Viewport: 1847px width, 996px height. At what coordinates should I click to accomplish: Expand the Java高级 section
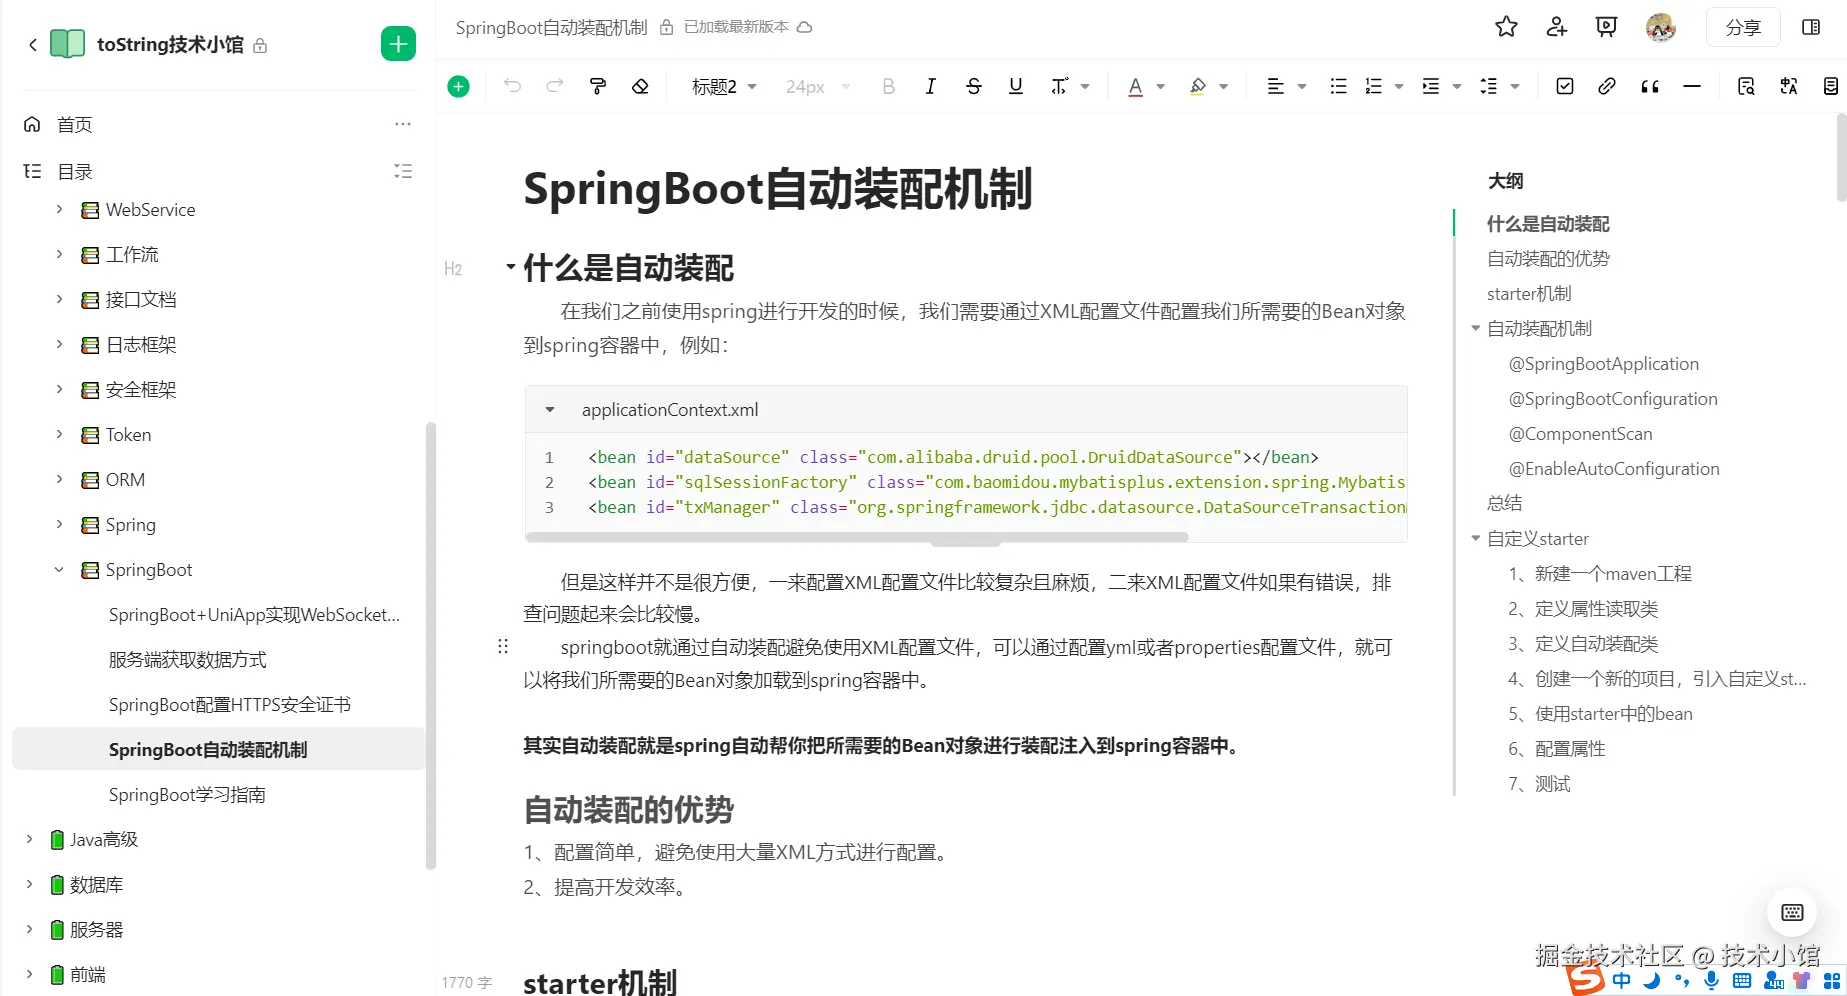tap(29, 839)
